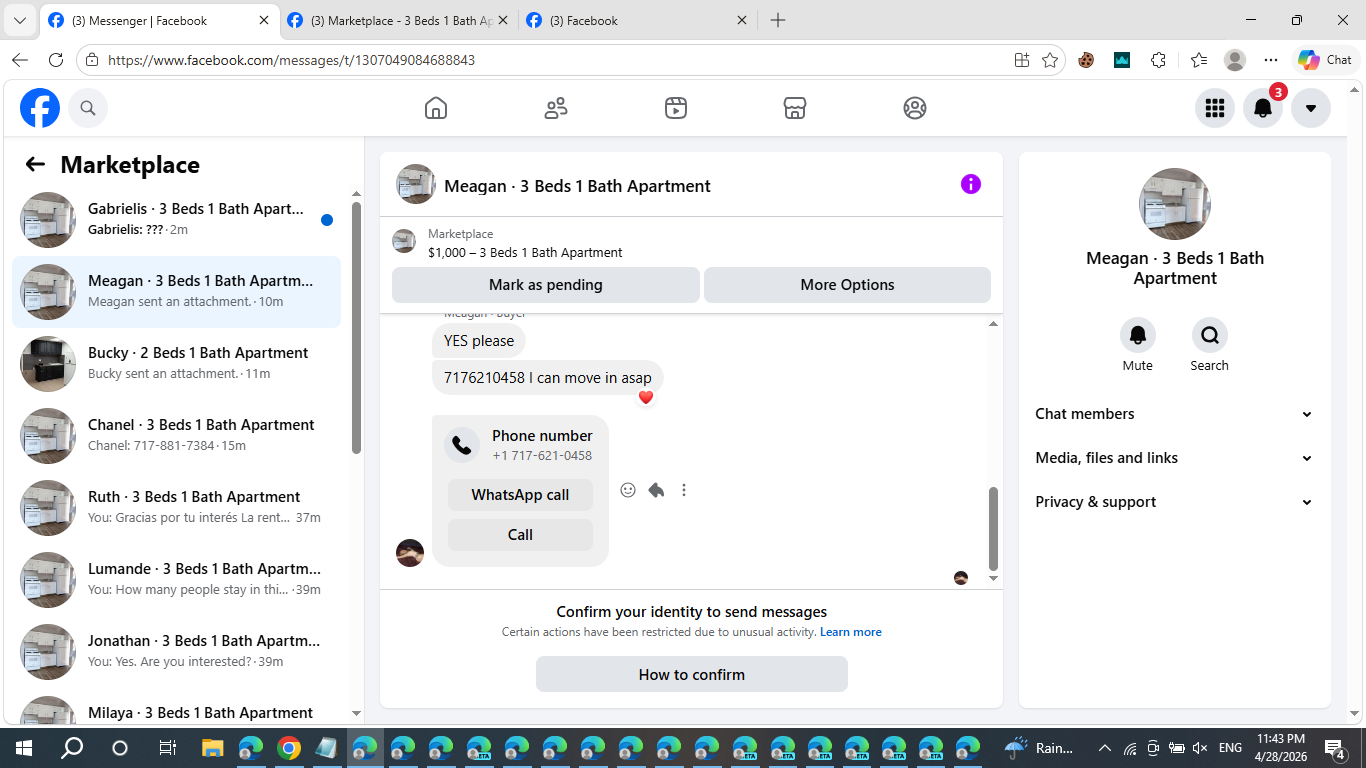This screenshot has width=1366, height=768.
Task: Open the Learn more link
Action: (x=851, y=632)
